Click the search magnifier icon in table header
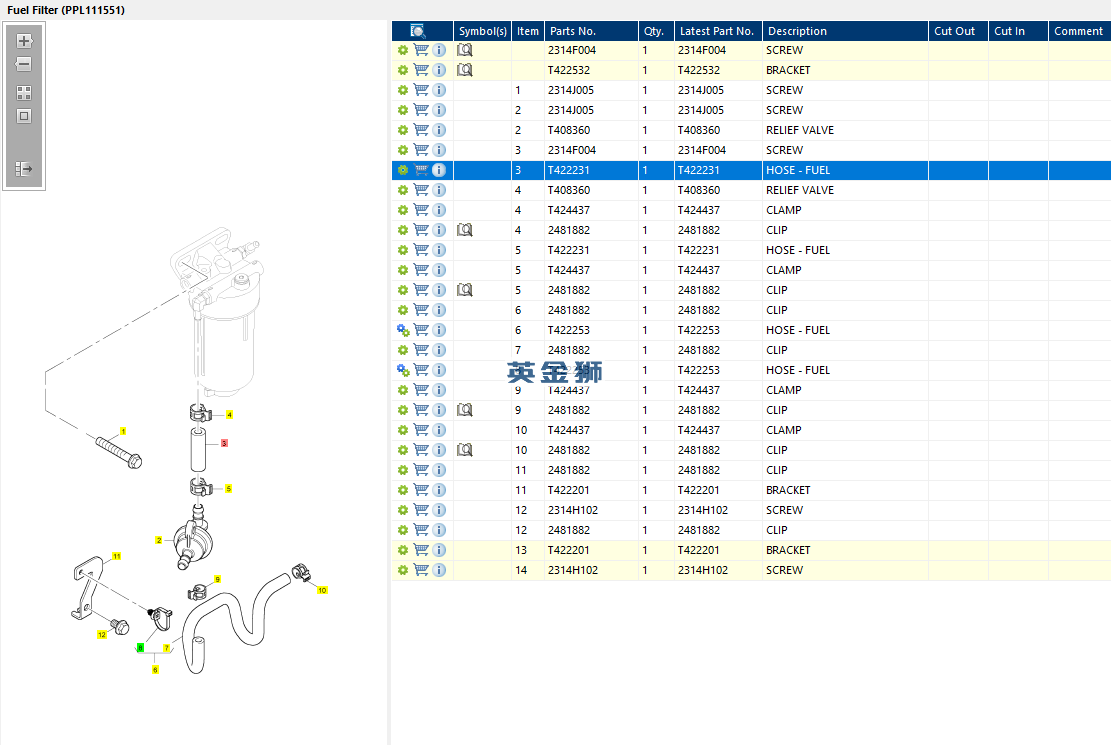Viewport: 1111px width, 745px height. pyautogui.click(x=417, y=30)
